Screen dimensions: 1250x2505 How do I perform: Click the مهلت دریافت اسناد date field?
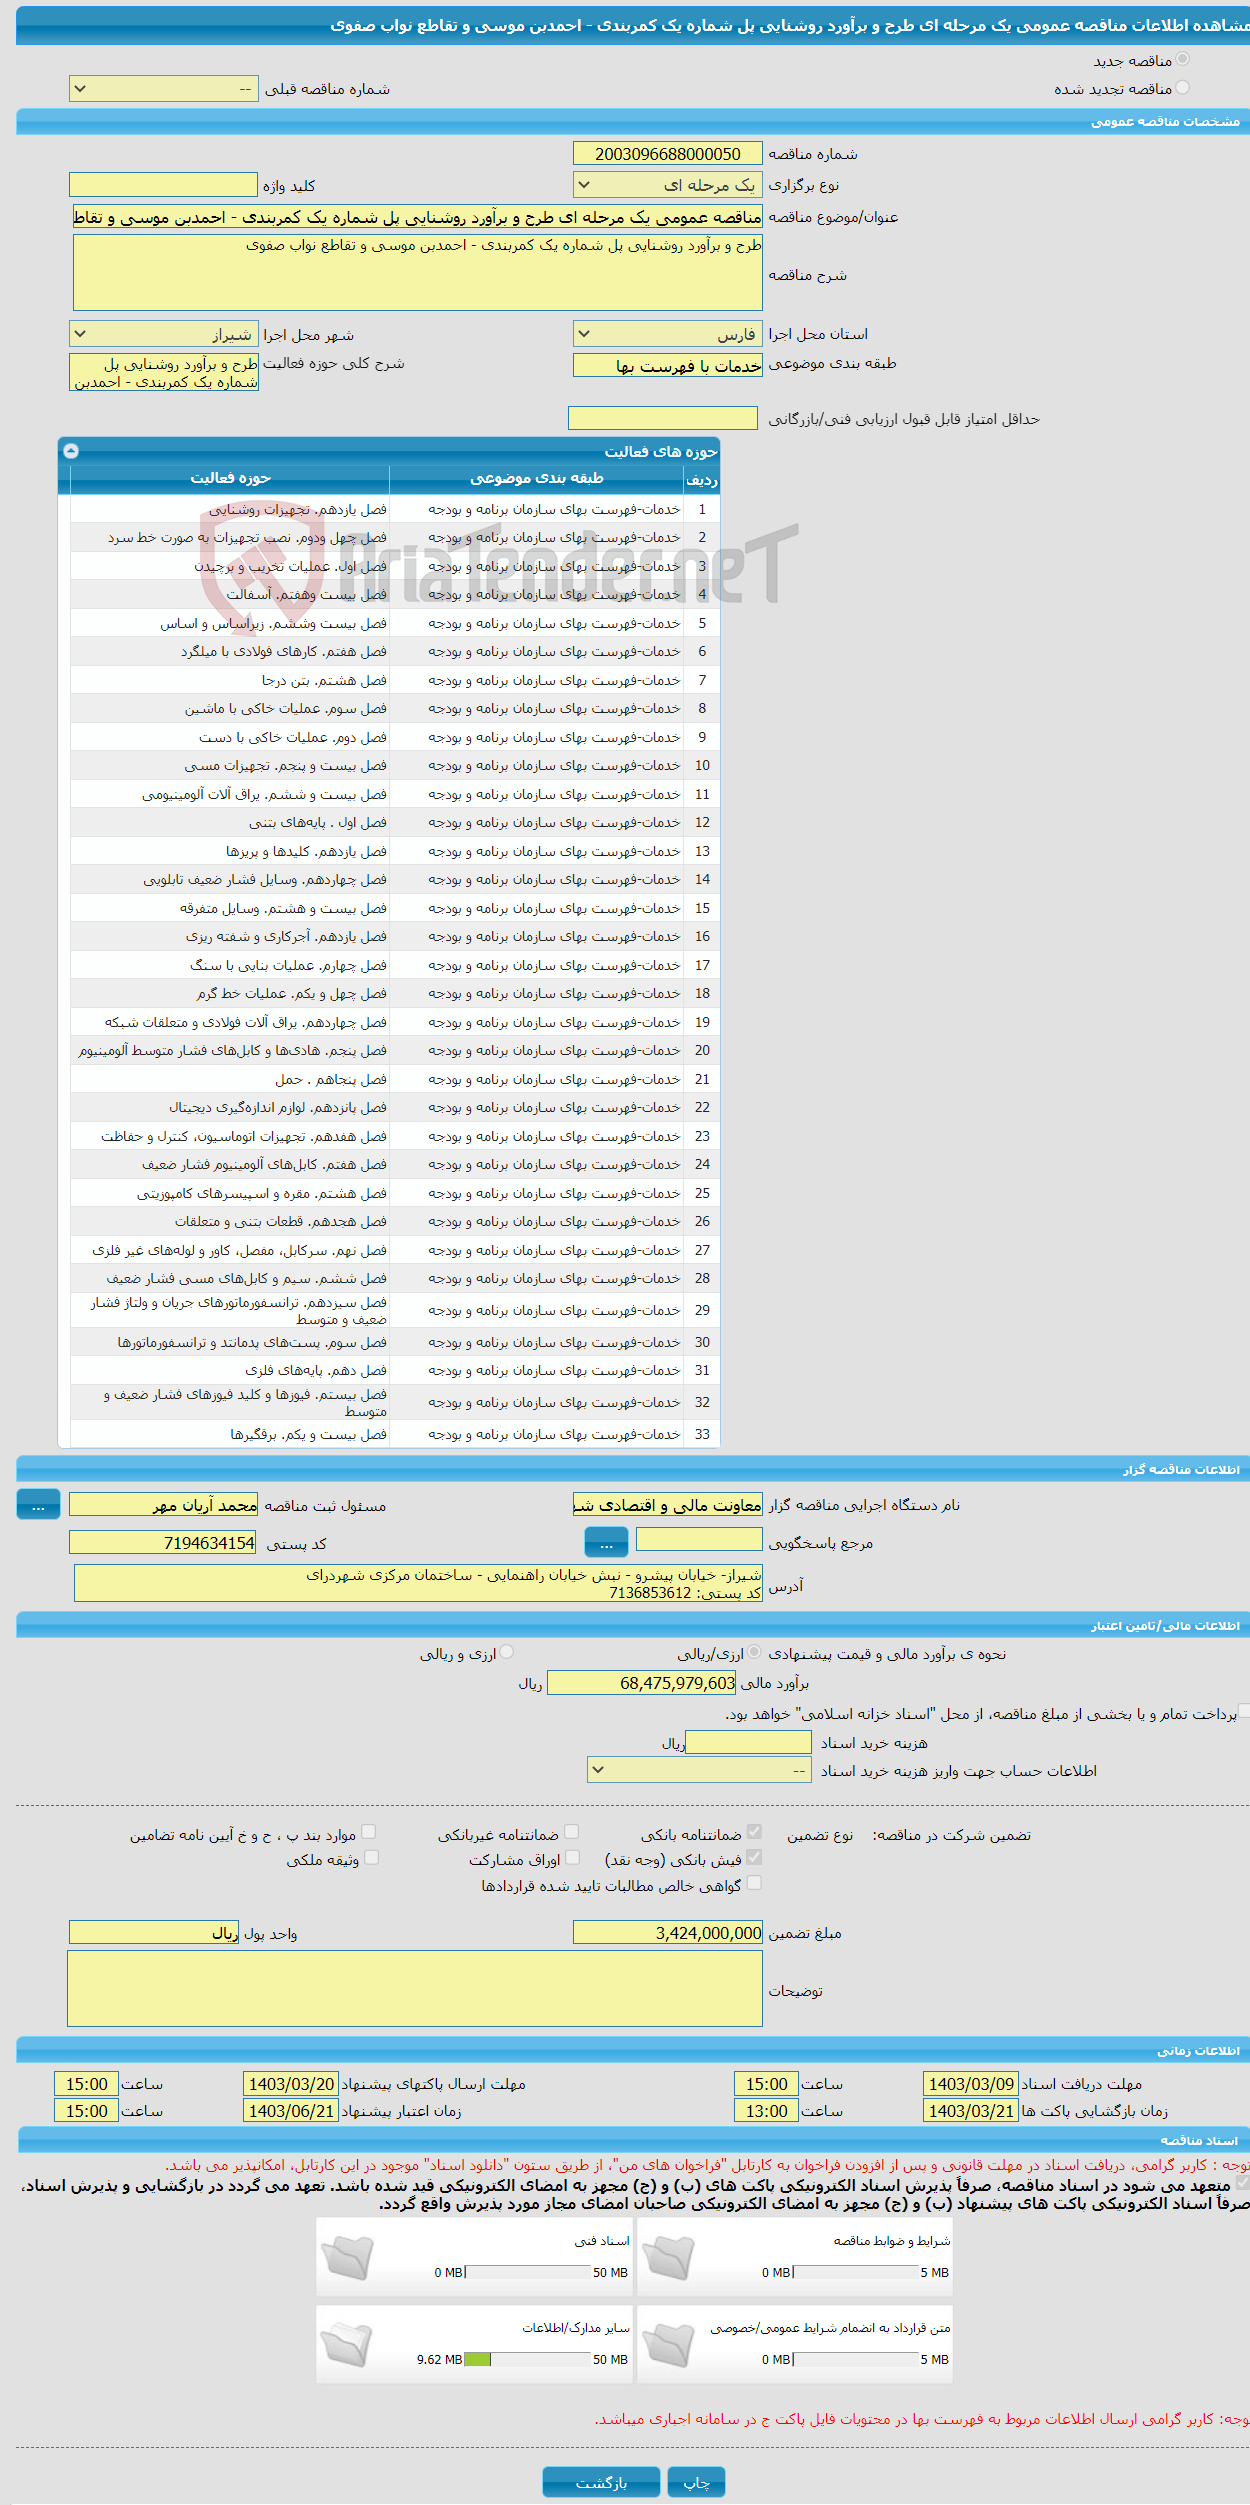(x=970, y=2084)
